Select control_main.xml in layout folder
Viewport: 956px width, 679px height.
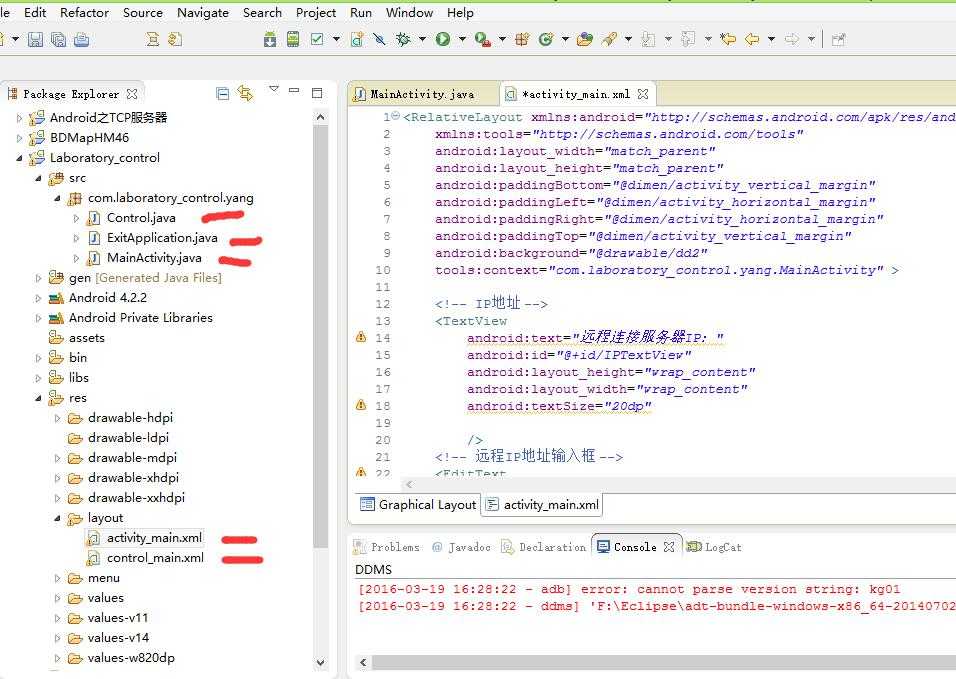(x=155, y=558)
